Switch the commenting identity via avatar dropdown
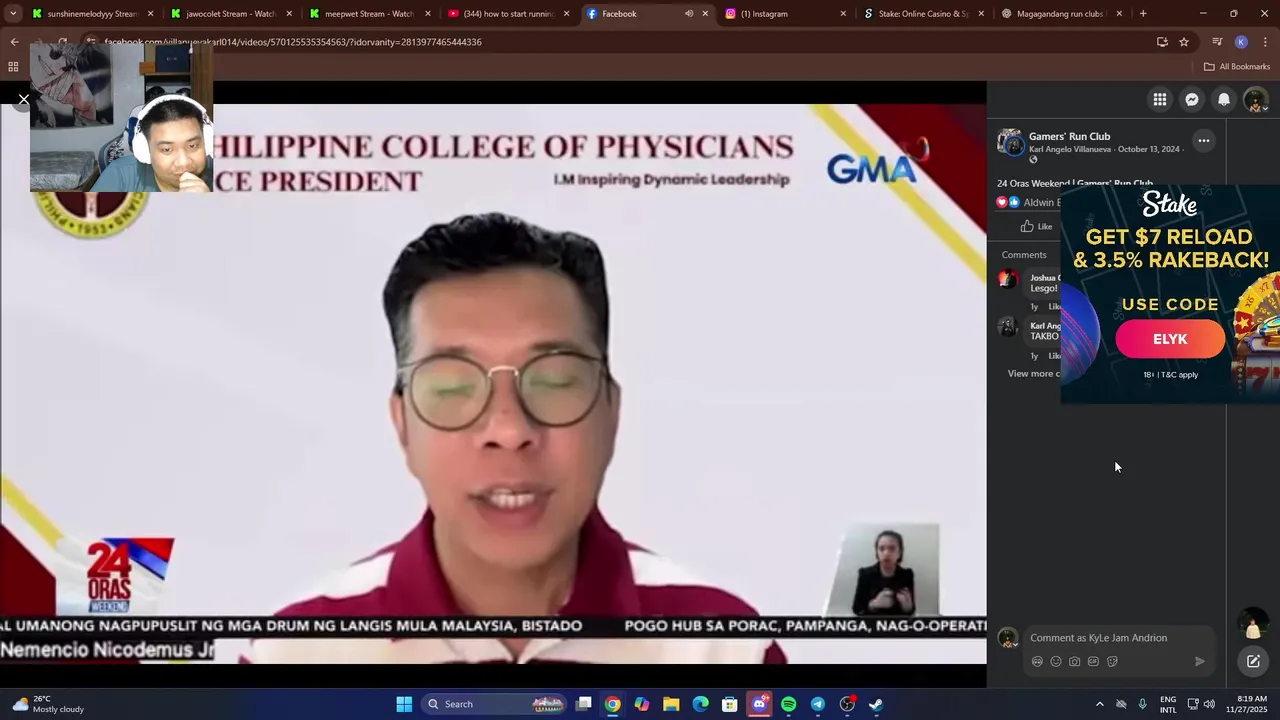Image resolution: width=1280 pixels, height=720 pixels. coord(1008,638)
